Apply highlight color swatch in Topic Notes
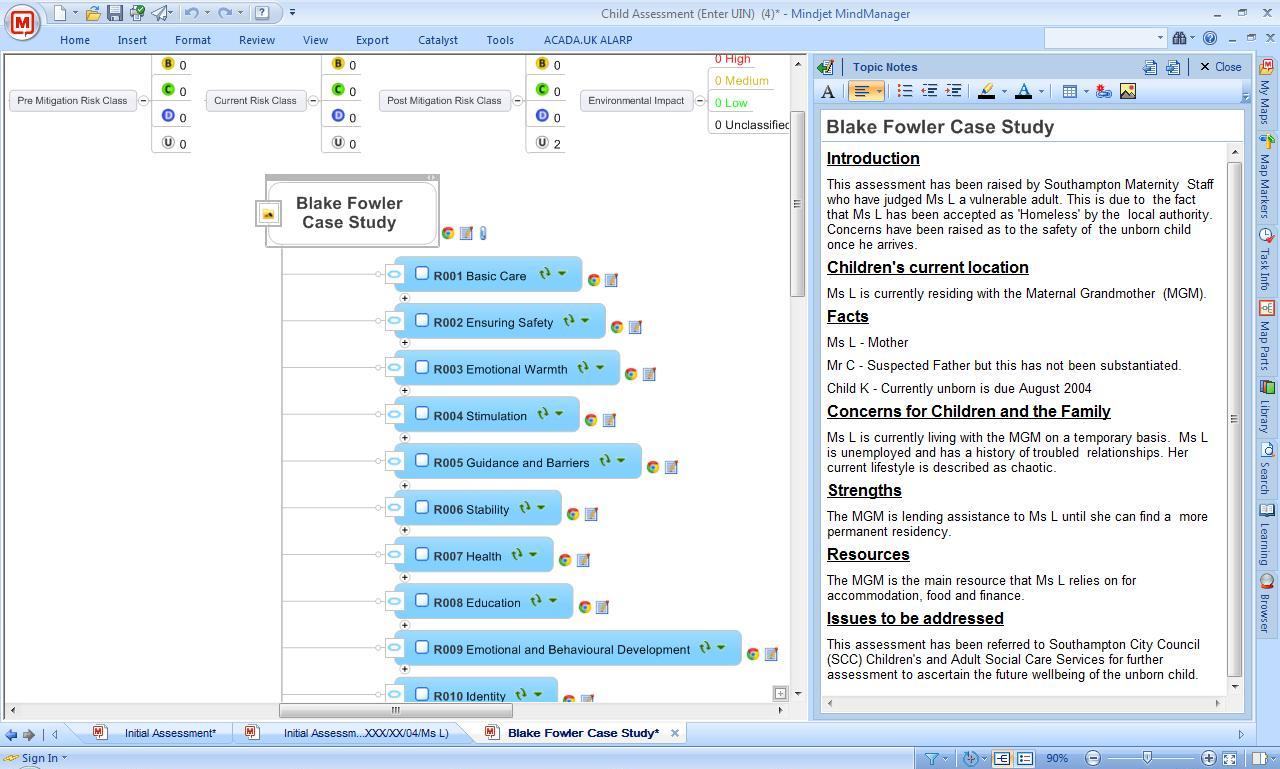This screenshot has width=1280, height=769. (x=986, y=91)
